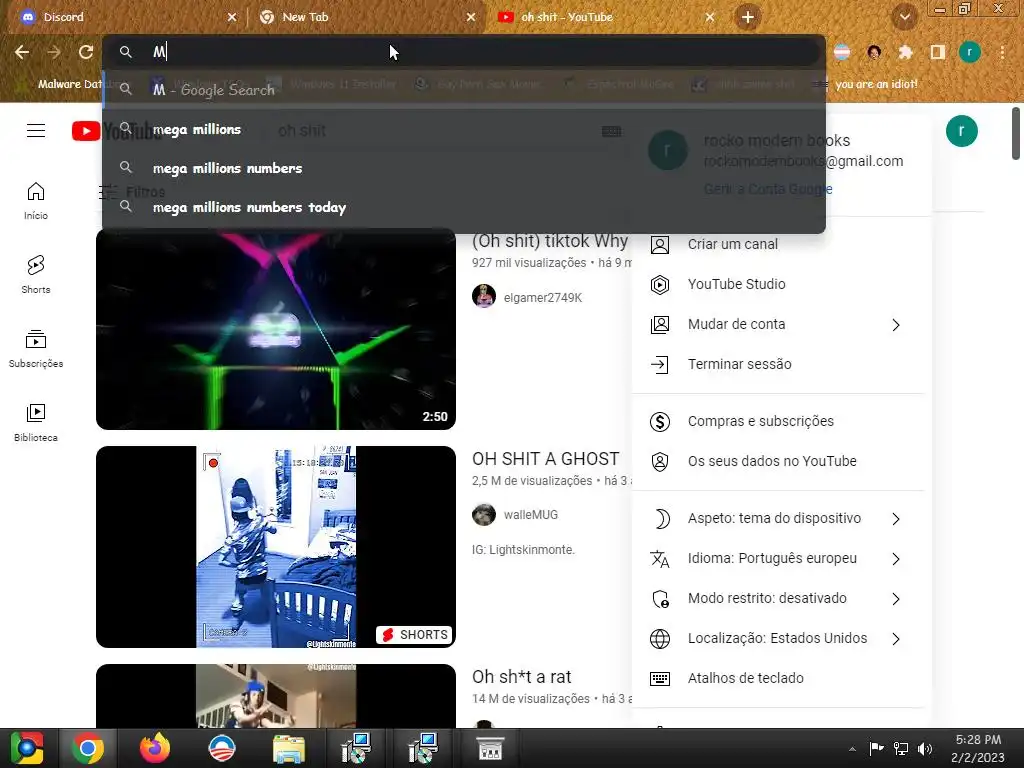Show hidden tray icons arrow
The image size is (1024, 768).
[x=852, y=749]
